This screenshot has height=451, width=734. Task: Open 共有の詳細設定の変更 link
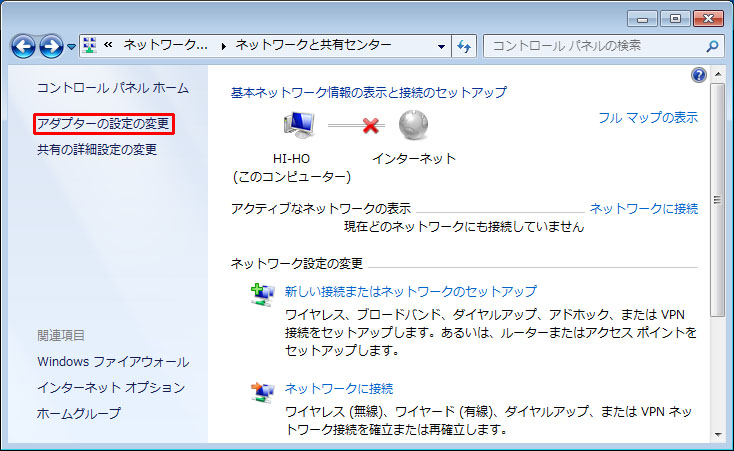pos(97,149)
